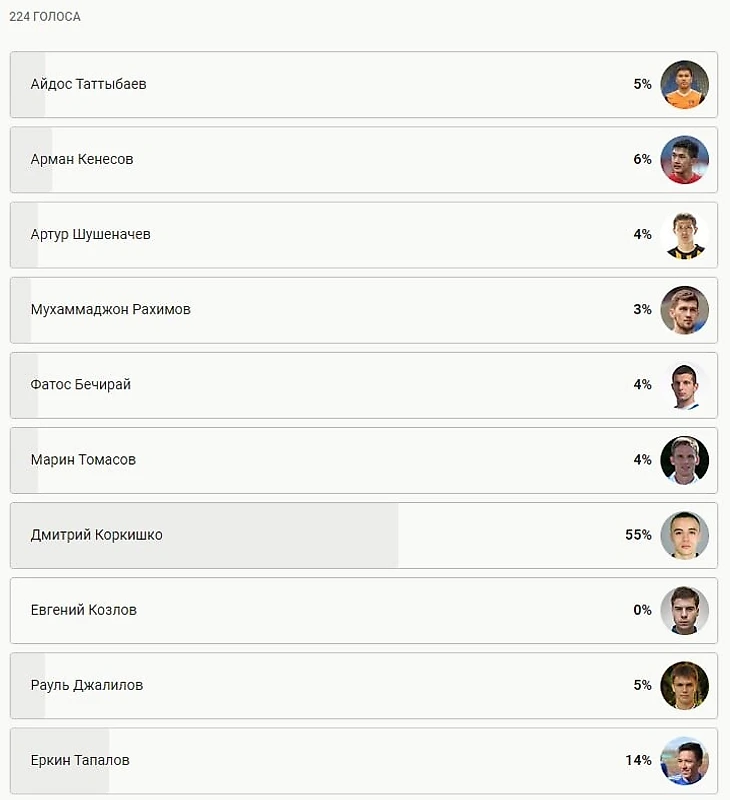Image resolution: width=730 pixels, height=800 pixels.
Task: Click the 14% result percentage
Action: [x=638, y=760]
